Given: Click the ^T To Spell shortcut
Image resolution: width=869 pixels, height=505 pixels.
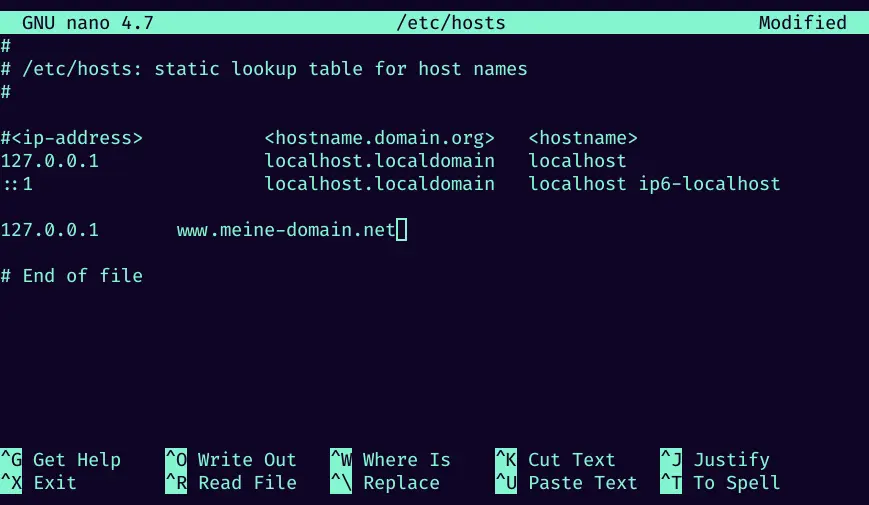Looking at the screenshot, I should pos(720,483).
